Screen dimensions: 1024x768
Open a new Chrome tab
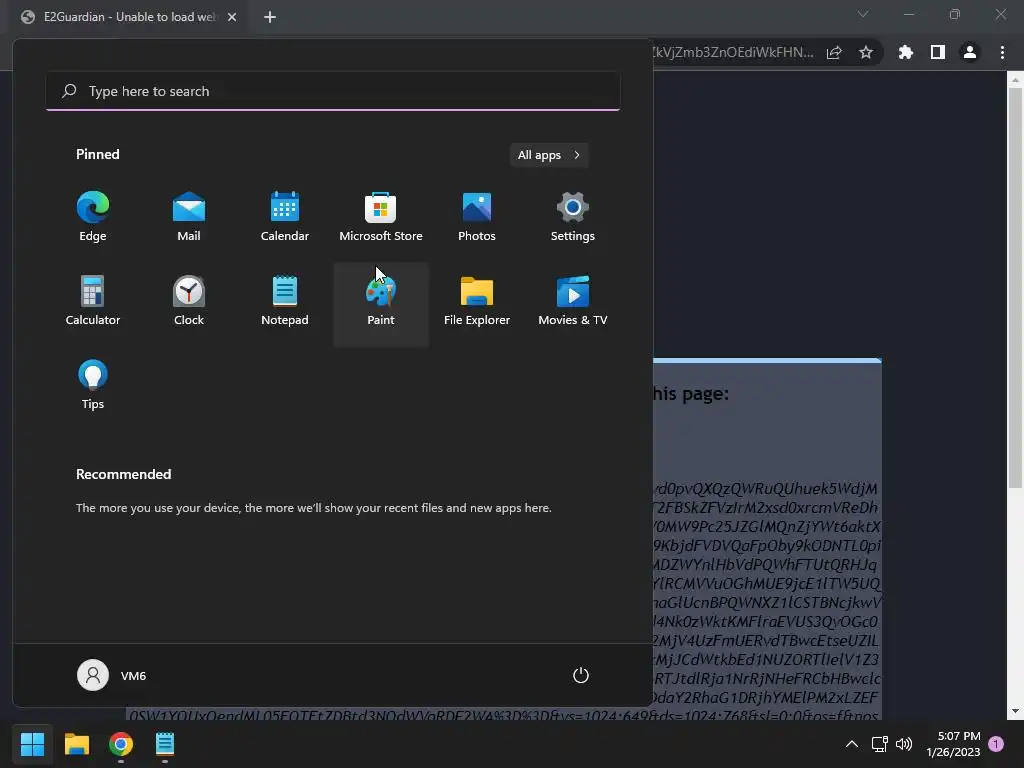pyautogui.click(x=270, y=17)
